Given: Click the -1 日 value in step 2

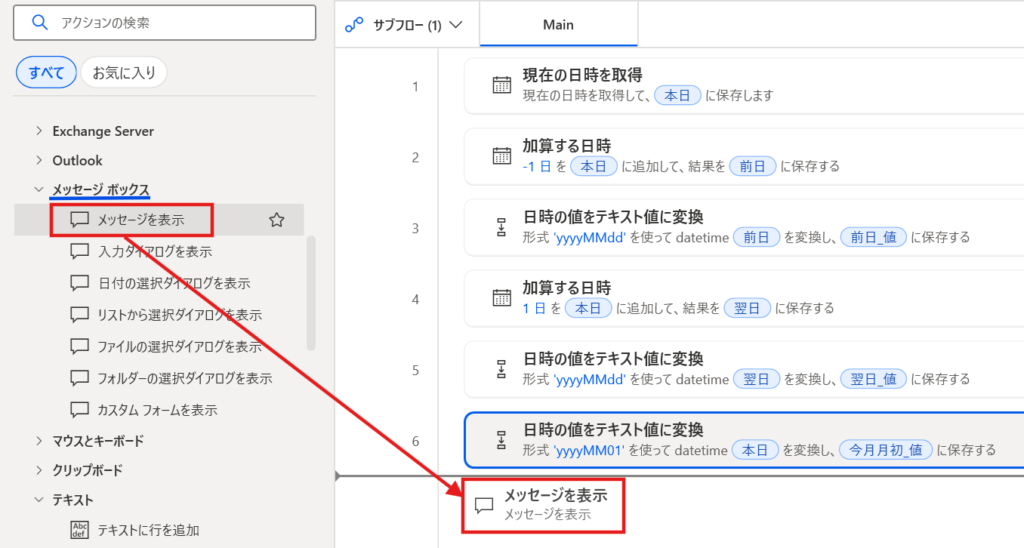Looking at the screenshot, I should [x=537, y=167].
